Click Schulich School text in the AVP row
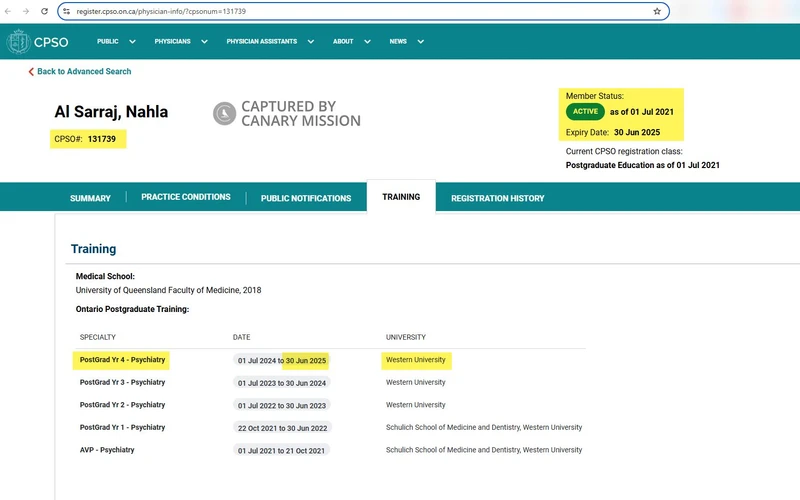800x500 pixels. (x=484, y=449)
